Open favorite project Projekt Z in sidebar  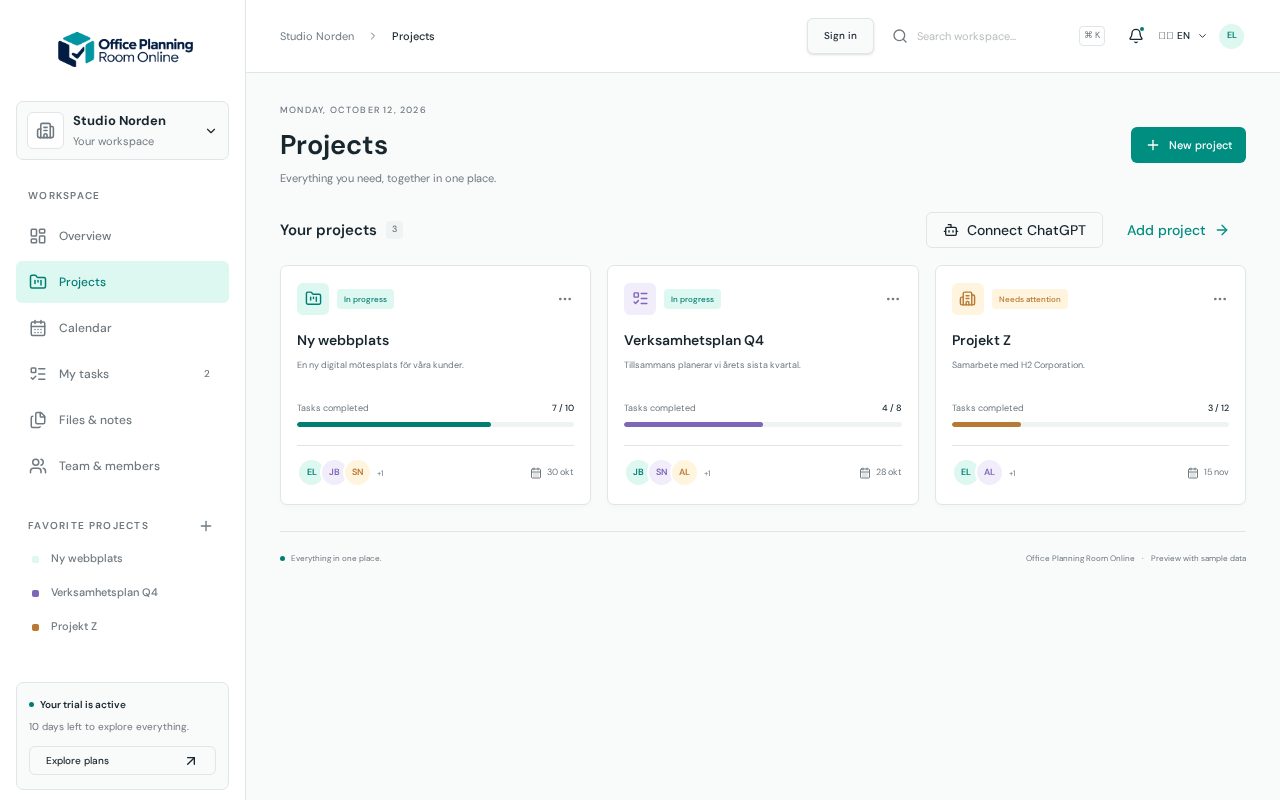coord(122,627)
